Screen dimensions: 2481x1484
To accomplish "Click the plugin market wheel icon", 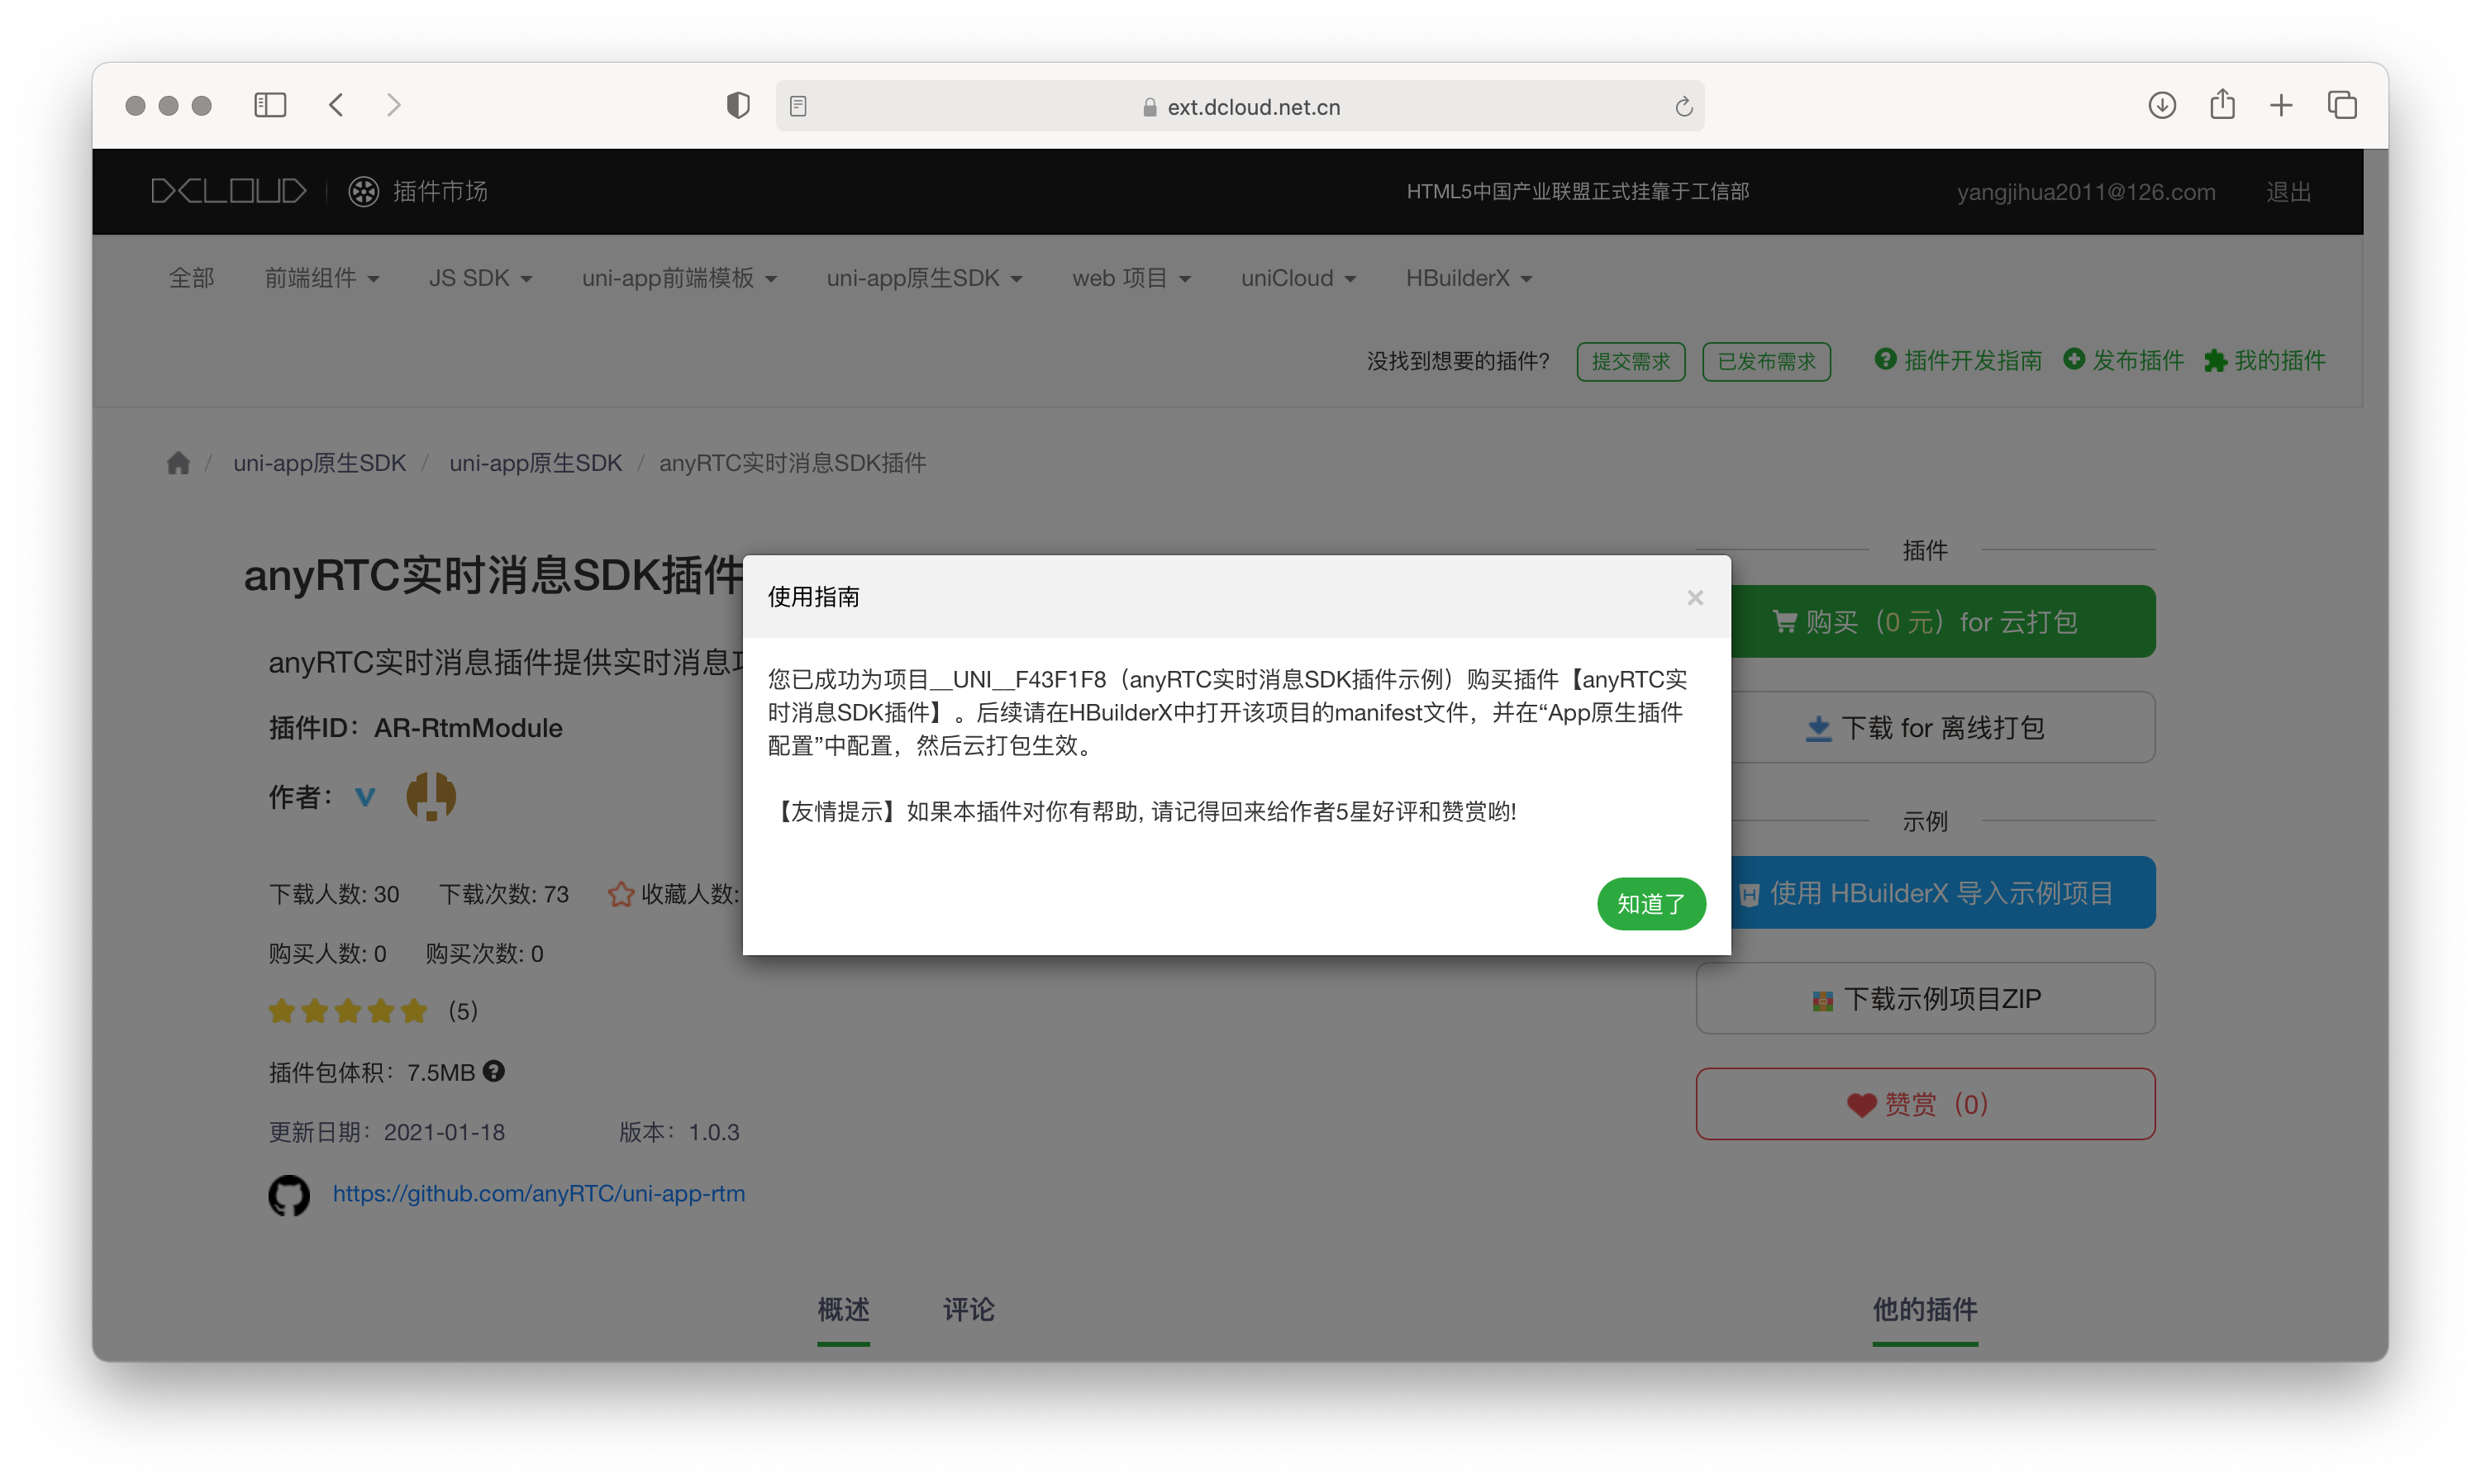I will coord(363,191).
